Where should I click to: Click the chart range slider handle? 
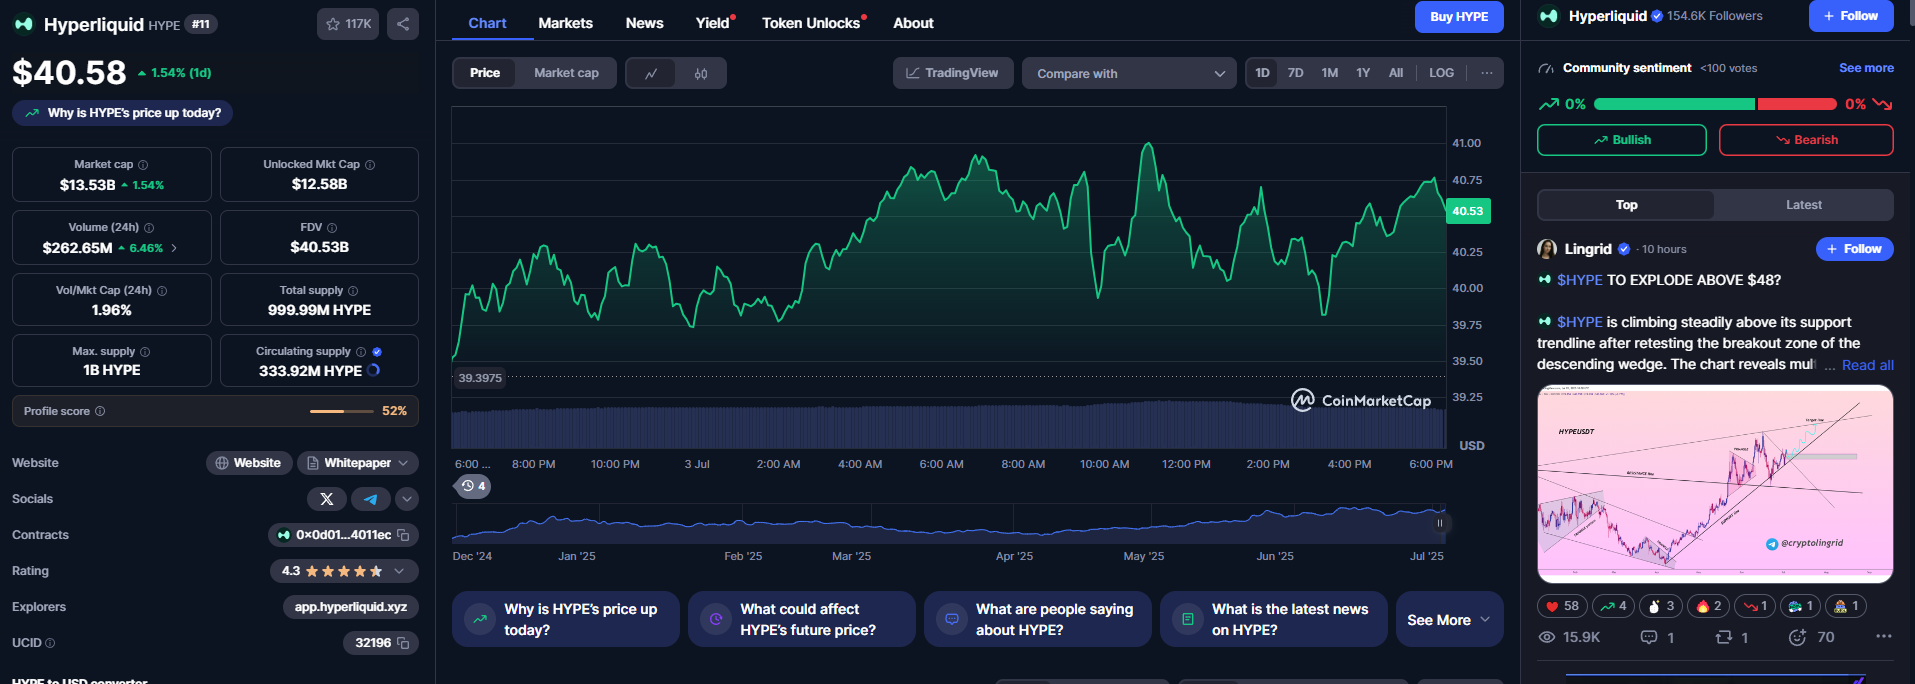click(1440, 523)
